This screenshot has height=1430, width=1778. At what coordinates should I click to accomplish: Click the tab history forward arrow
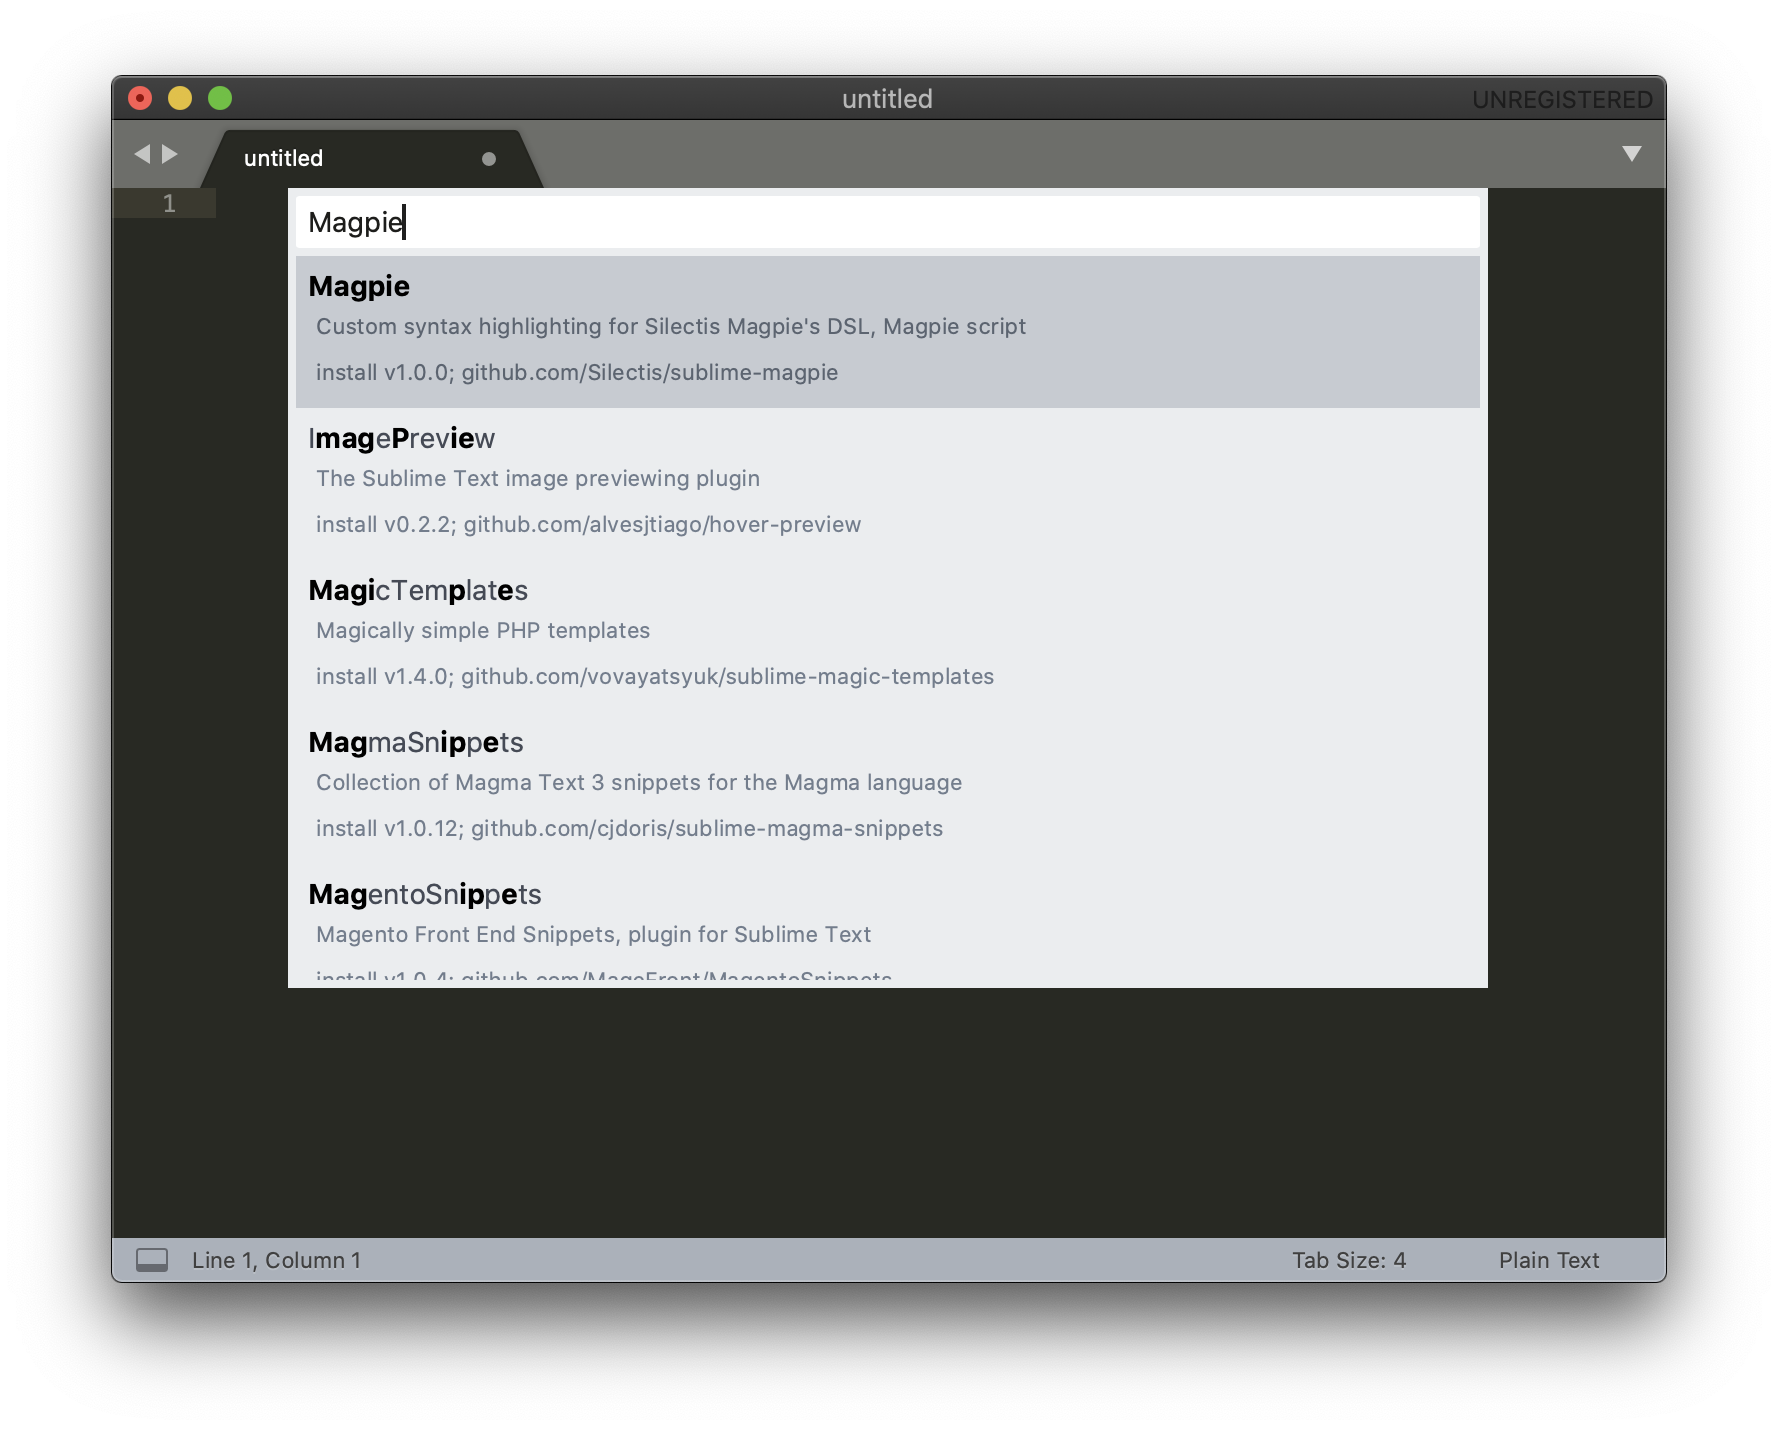pyautogui.click(x=170, y=154)
